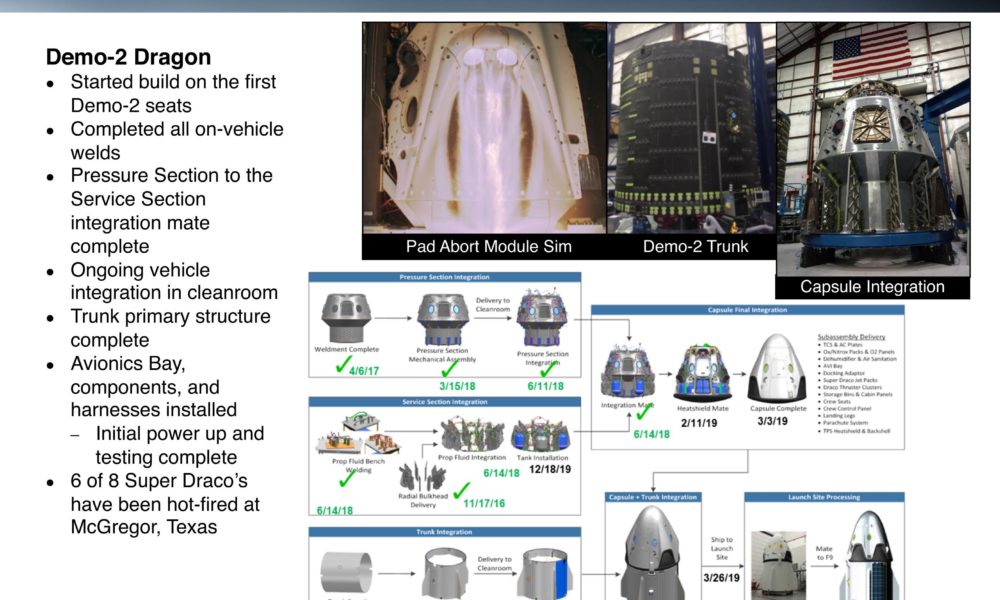Select the white Capsule Complete image
This screenshot has height=600, width=1000.
(777, 369)
